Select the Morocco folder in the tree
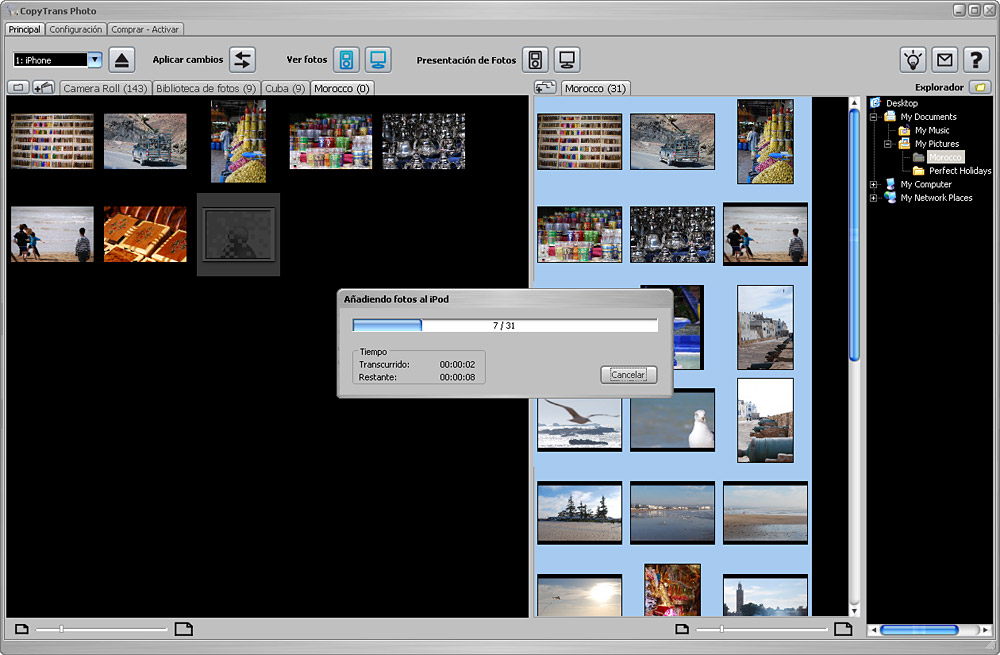Screen dimensions: 1000x655 point(945,158)
